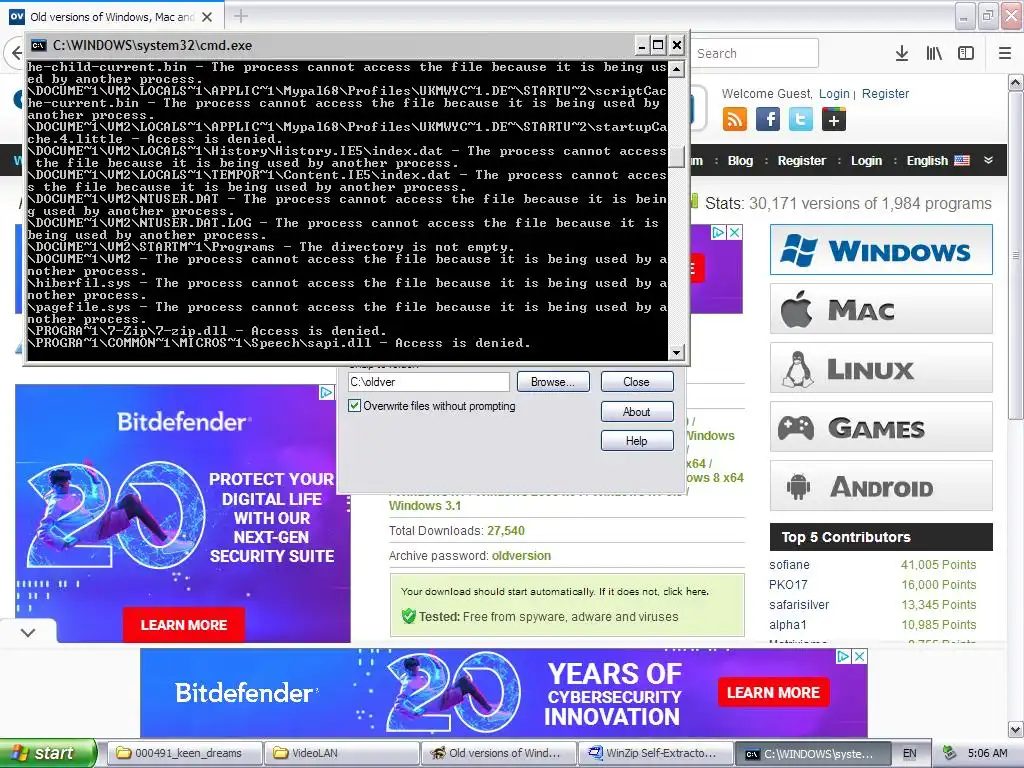Image resolution: width=1024 pixels, height=768 pixels.
Task: Click the Browse button in WinZip
Action: point(553,381)
